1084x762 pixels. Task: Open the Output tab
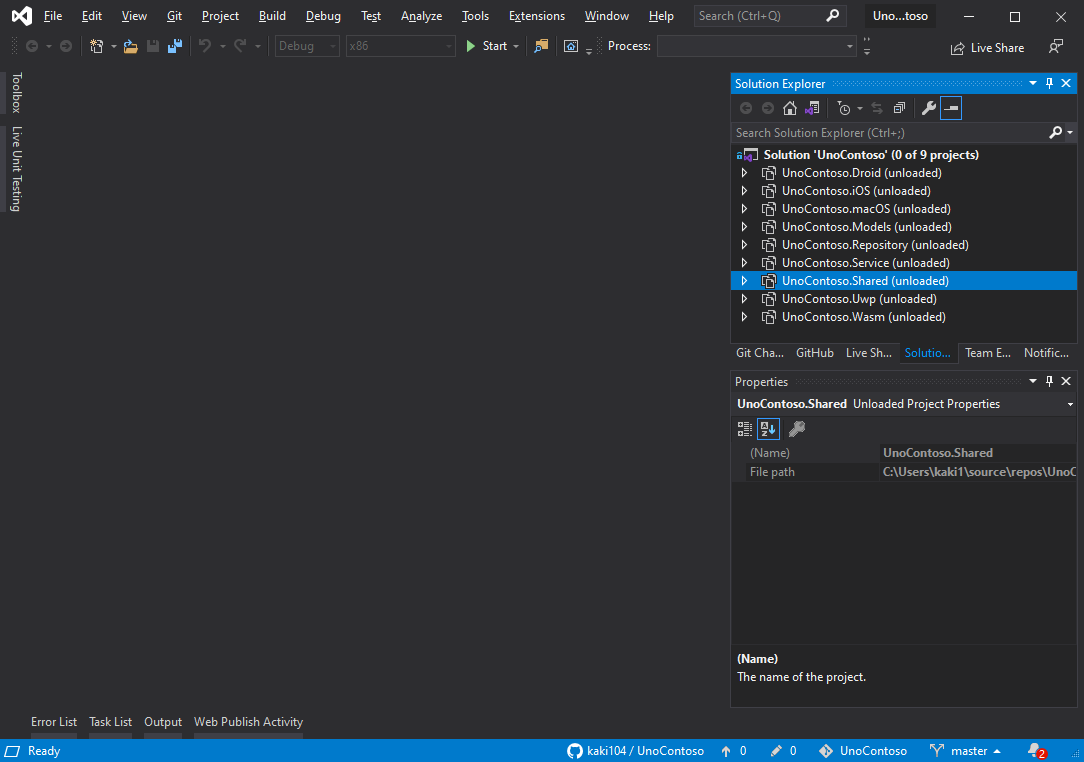click(x=163, y=722)
